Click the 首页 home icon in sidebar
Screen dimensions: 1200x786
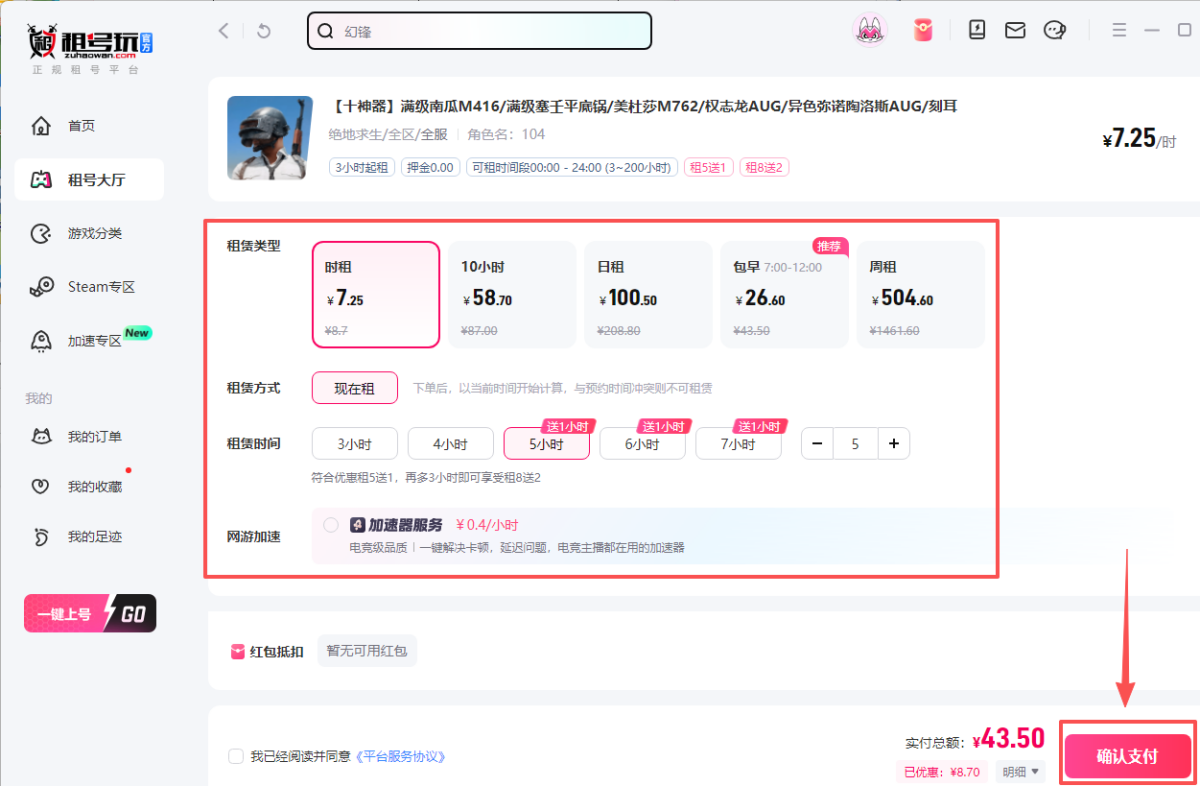click(x=40, y=125)
